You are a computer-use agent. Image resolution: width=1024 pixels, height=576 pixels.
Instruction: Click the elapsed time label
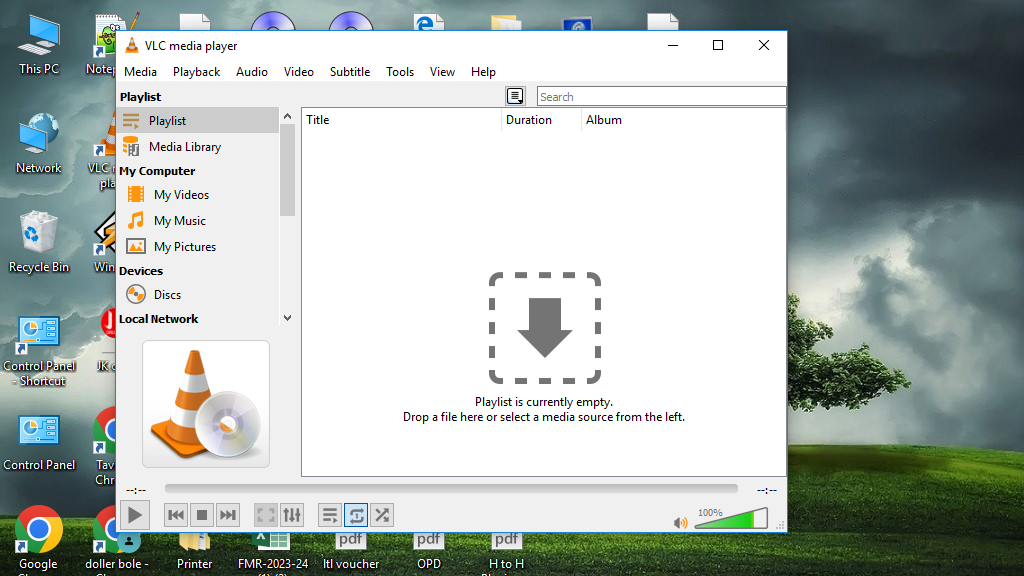click(x=136, y=490)
